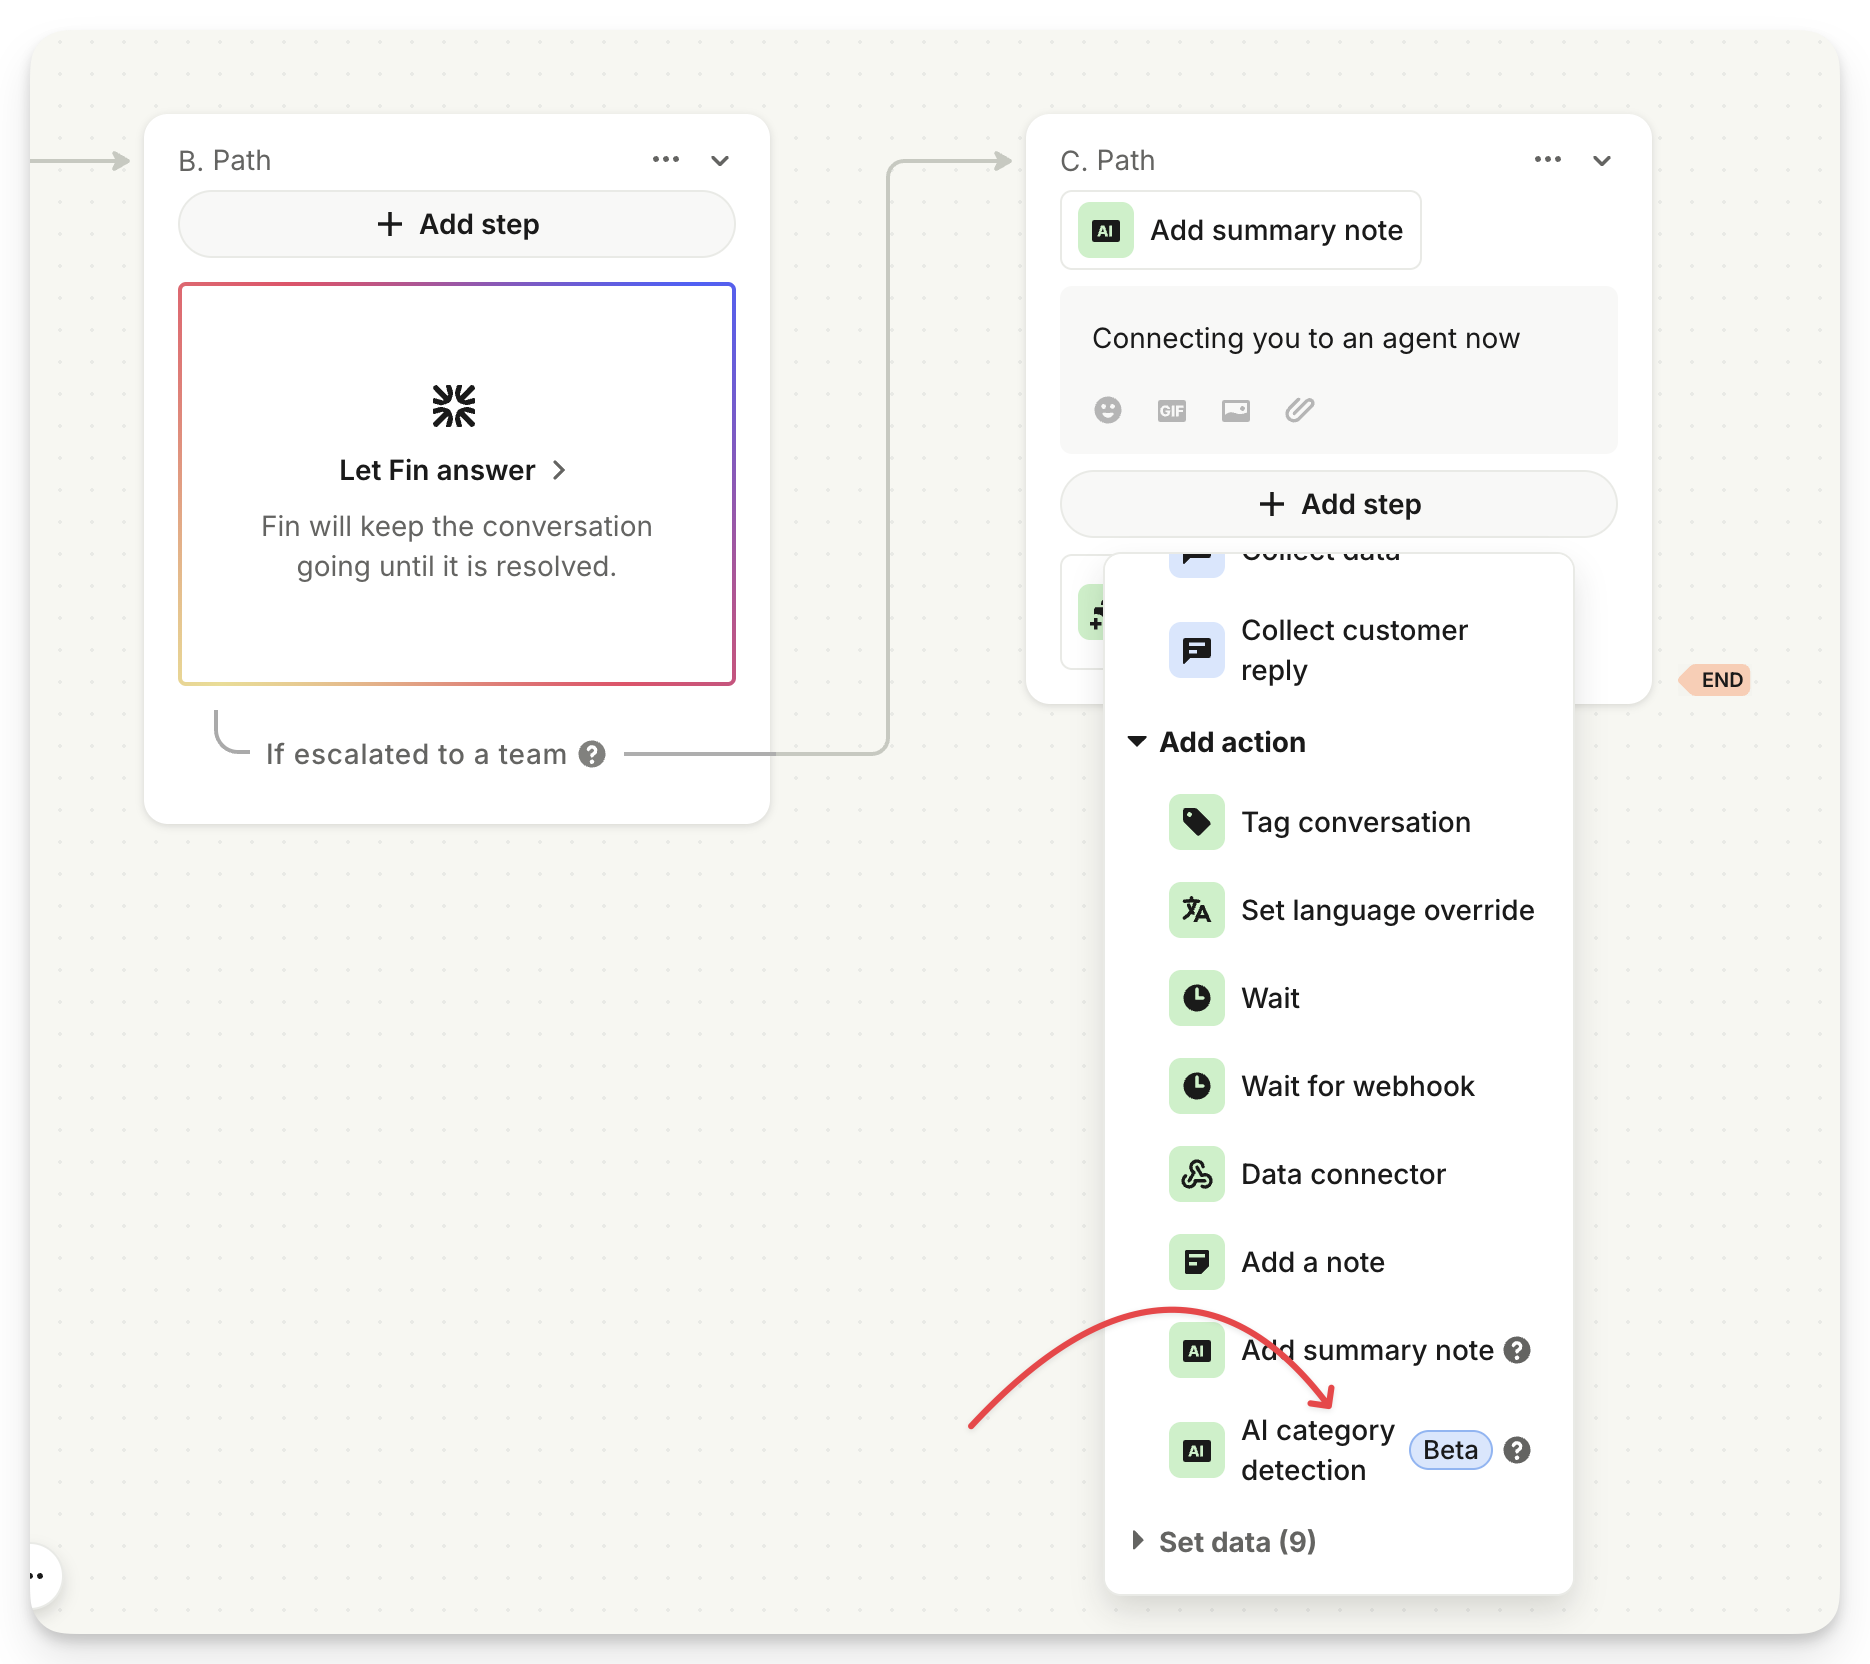Click Add step button in B. Path
The height and width of the screenshot is (1664, 1870).
pos(457,224)
